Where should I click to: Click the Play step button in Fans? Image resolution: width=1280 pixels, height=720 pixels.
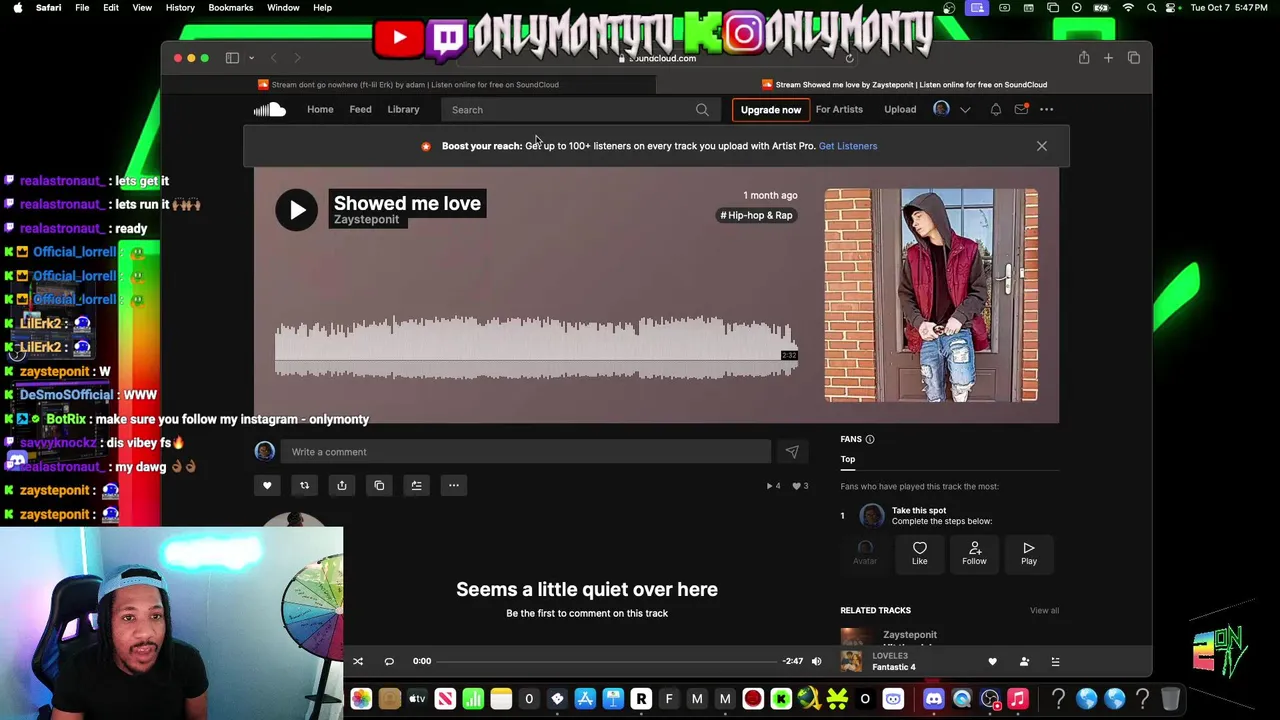[x=1029, y=553]
